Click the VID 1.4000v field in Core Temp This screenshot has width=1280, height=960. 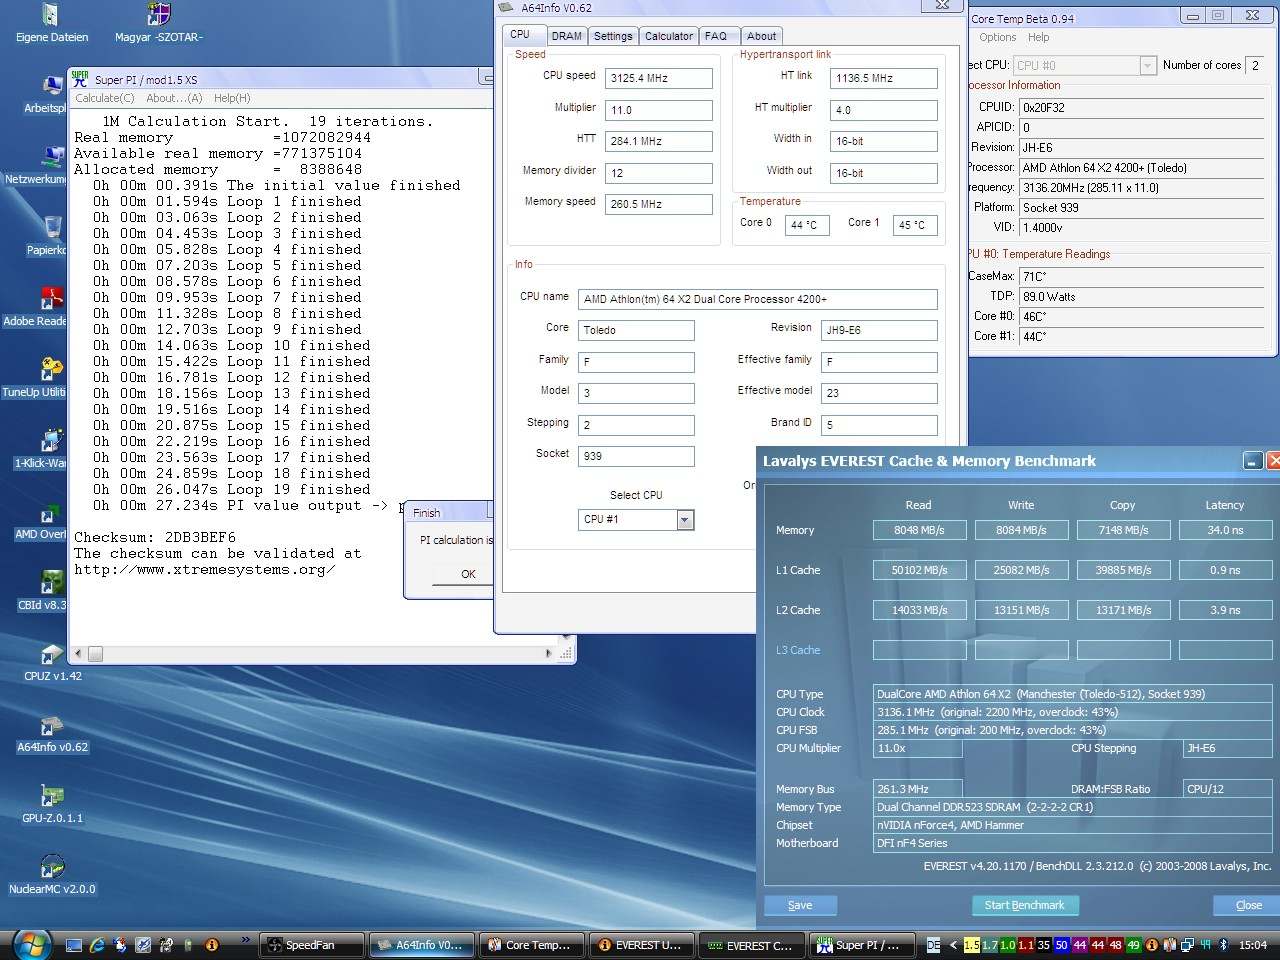(x=1144, y=228)
